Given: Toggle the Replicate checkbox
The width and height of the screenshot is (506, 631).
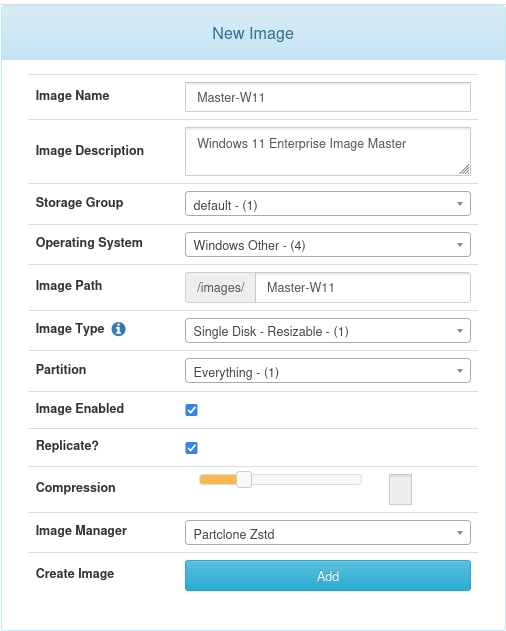Looking at the screenshot, I should click(x=192, y=448).
